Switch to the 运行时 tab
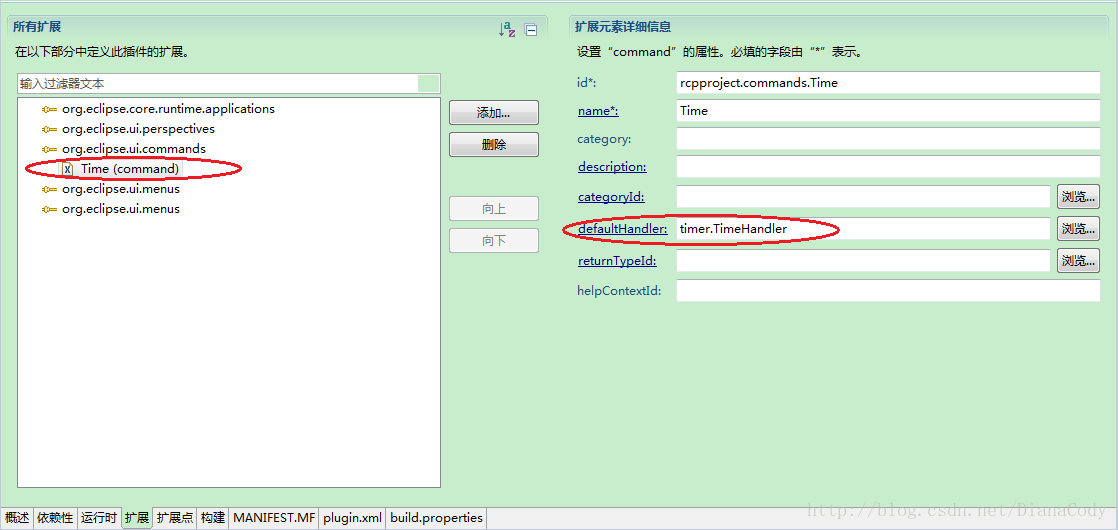 pos(98,518)
